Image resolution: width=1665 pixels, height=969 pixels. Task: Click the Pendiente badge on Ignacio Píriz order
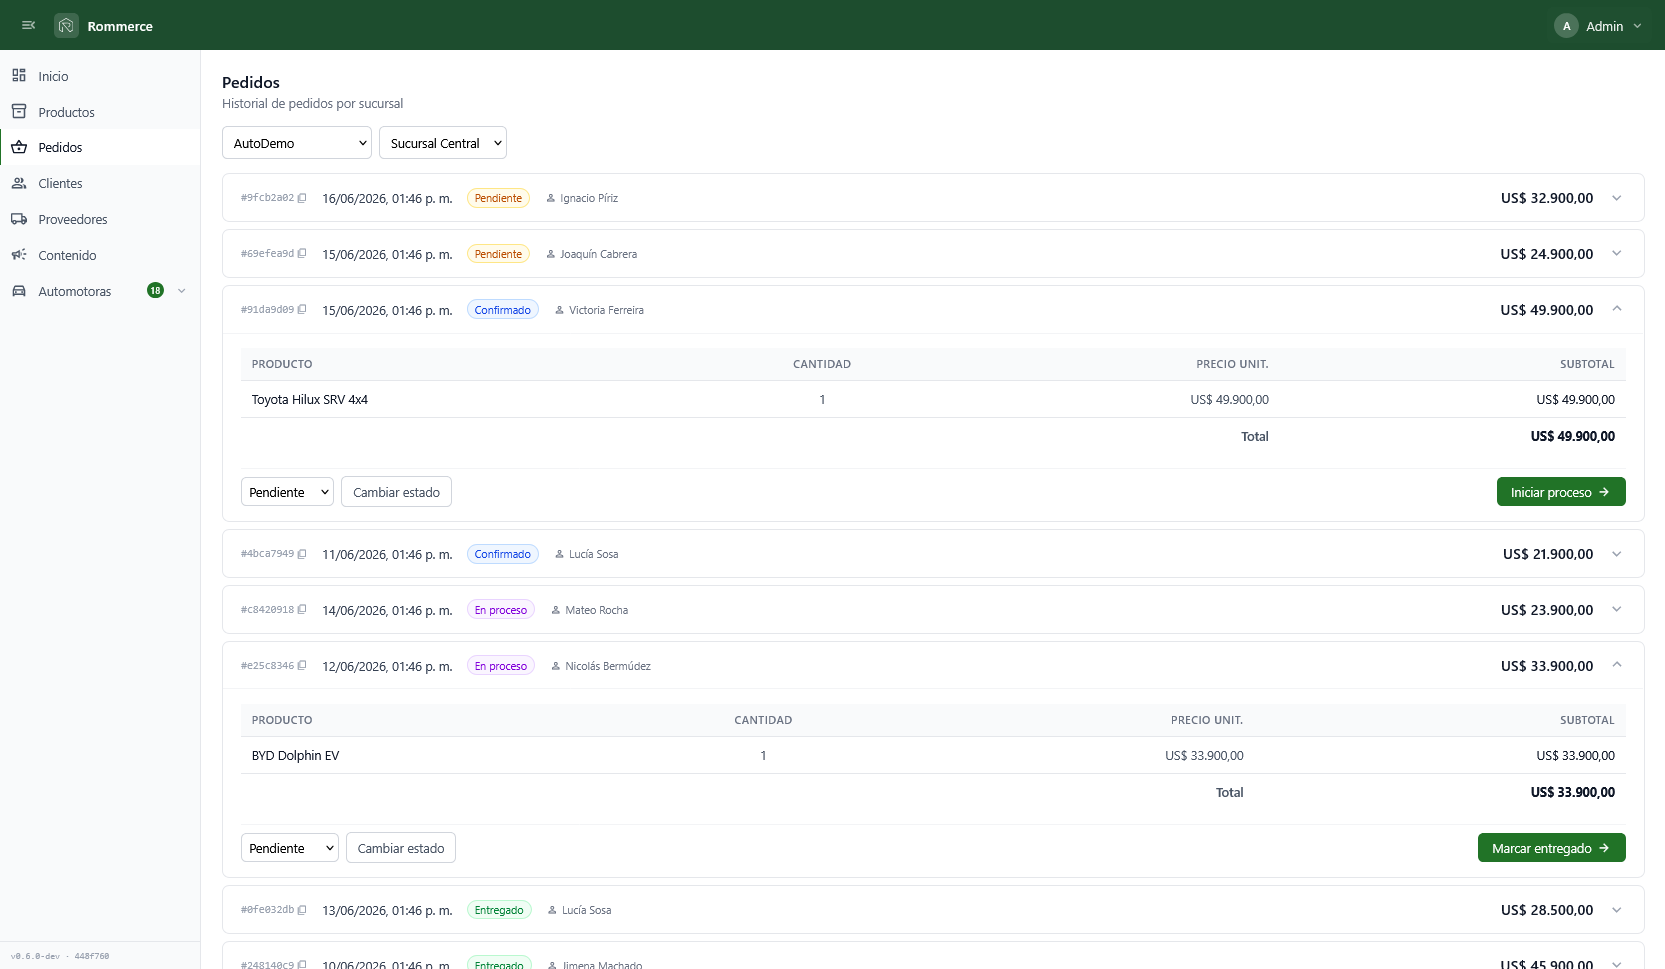tap(498, 198)
